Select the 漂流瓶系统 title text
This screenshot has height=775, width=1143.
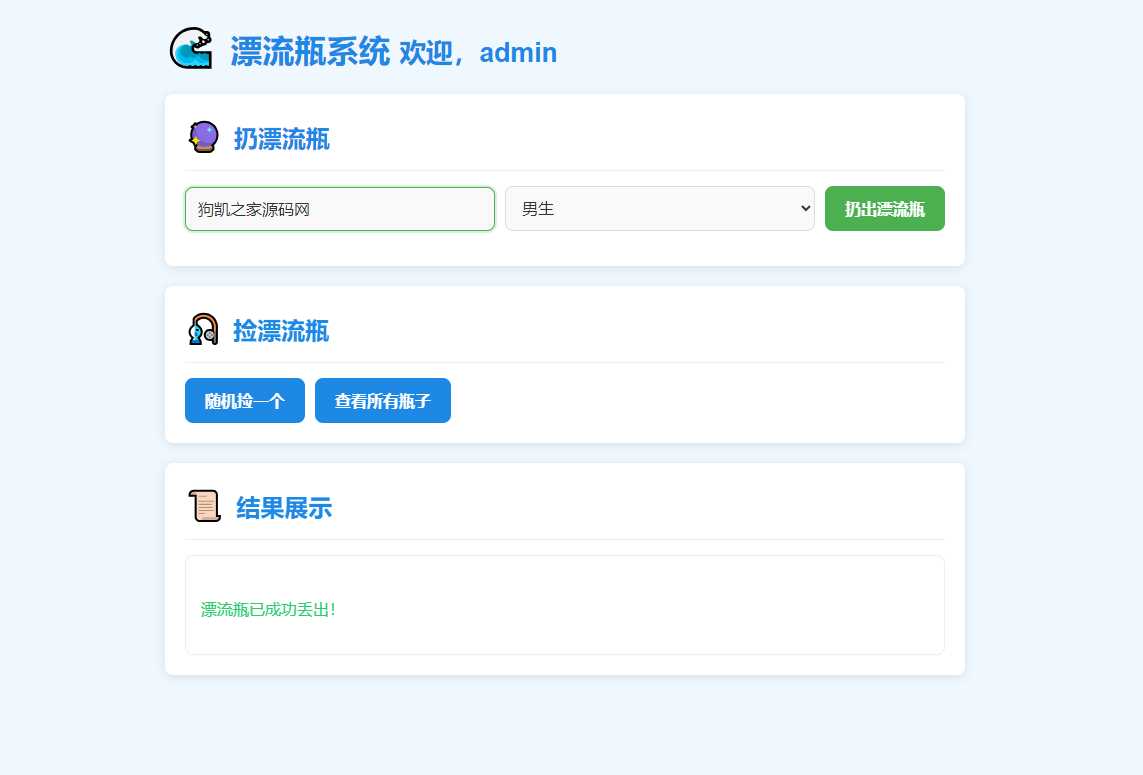point(310,52)
